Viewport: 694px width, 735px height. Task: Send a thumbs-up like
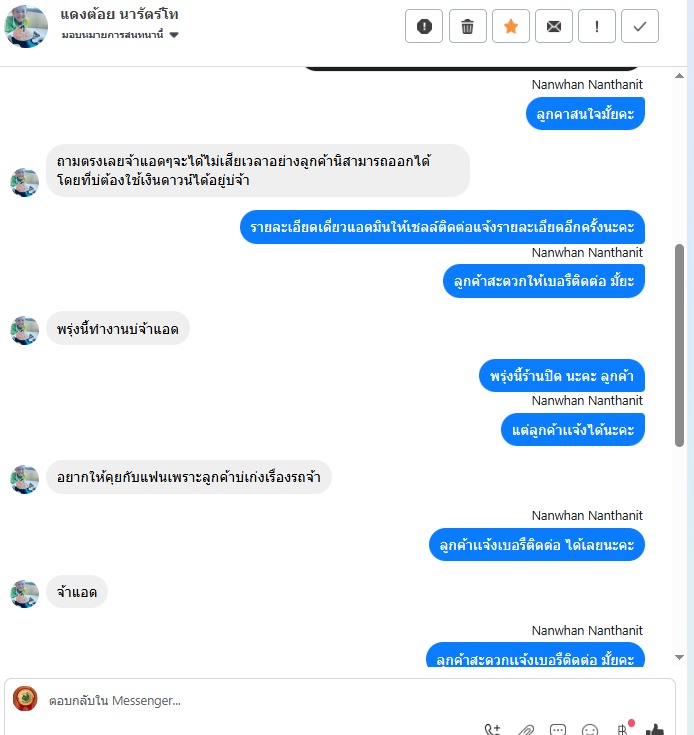pos(655,729)
